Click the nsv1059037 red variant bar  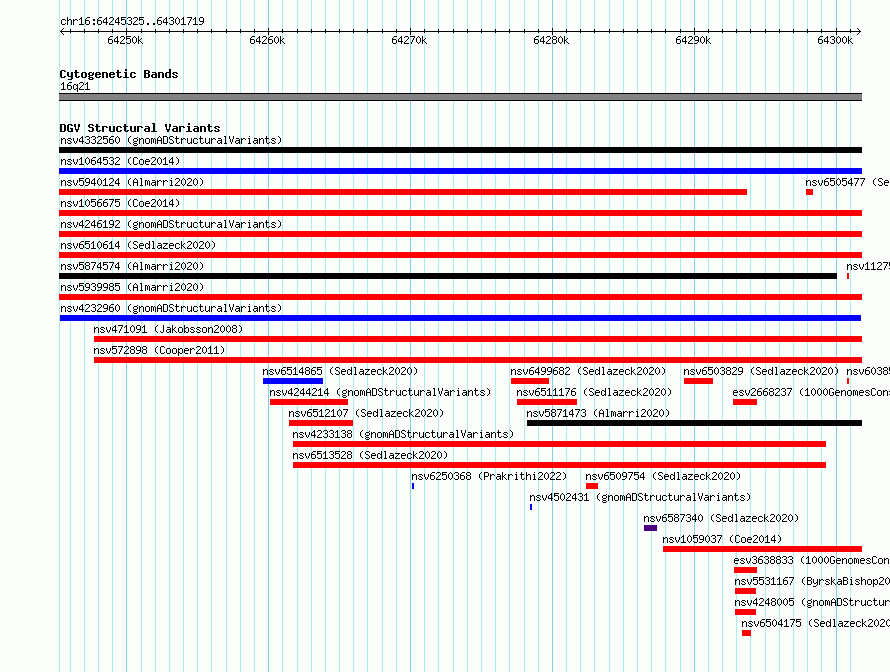tap(762, 549)
